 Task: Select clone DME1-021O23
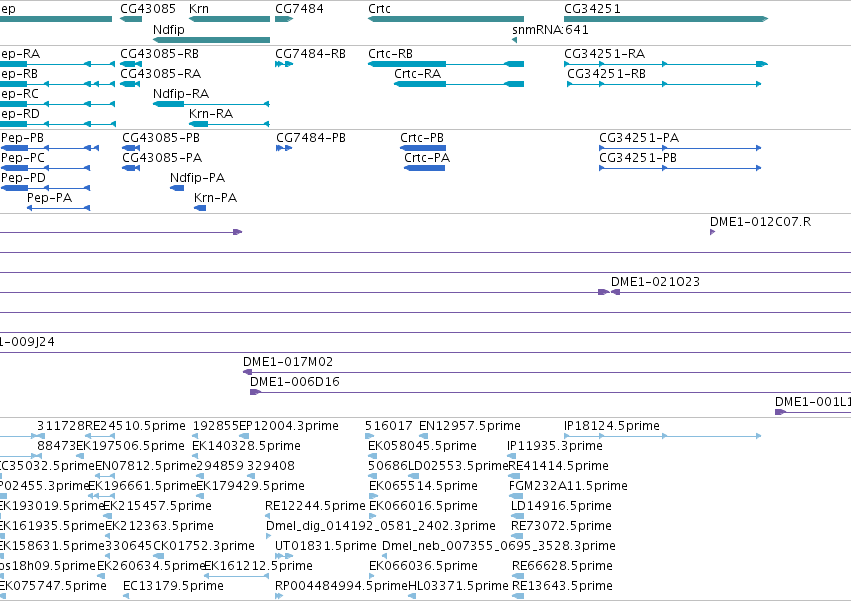[x=655, y=281]
